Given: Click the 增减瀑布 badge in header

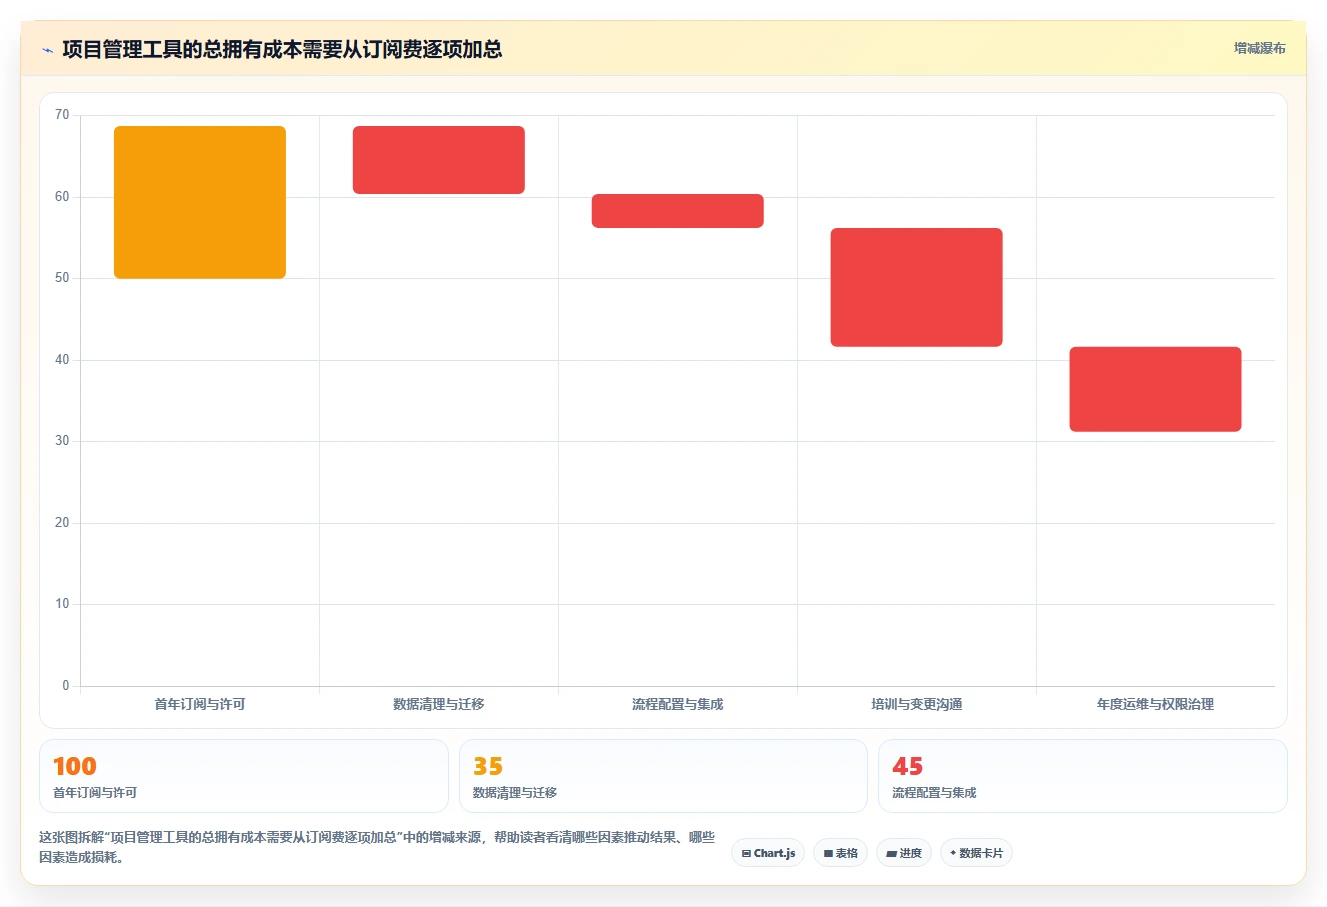Looking at the screenshot, I should tap(1259, 48).
